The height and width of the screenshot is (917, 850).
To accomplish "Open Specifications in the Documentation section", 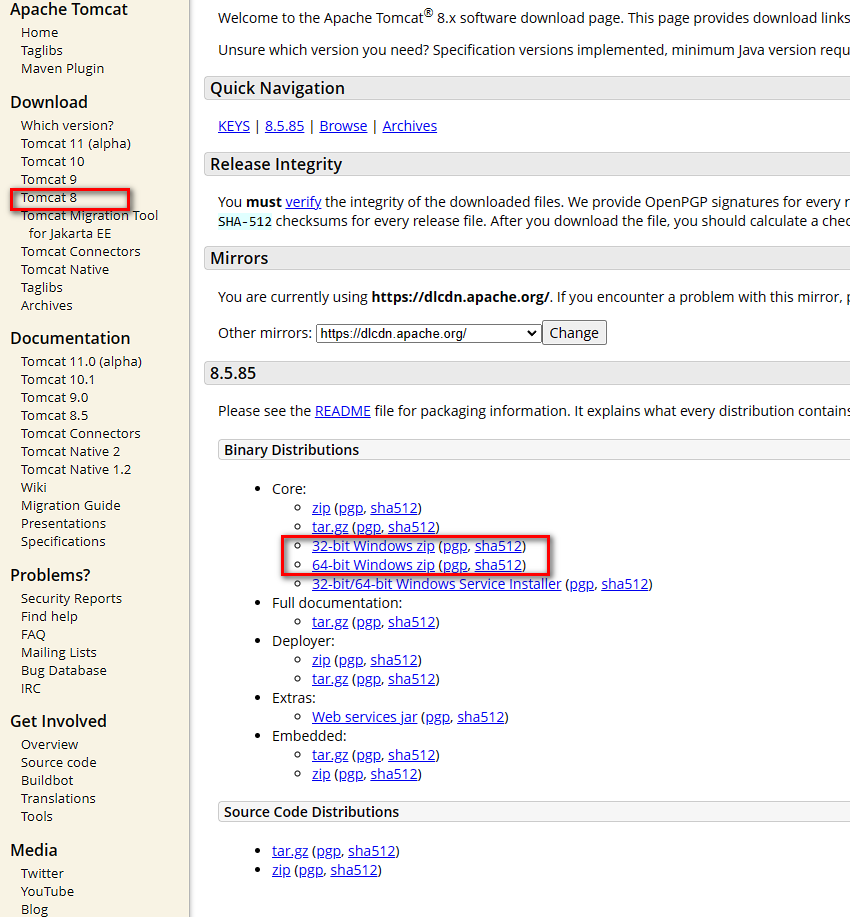I will [63, 542].
